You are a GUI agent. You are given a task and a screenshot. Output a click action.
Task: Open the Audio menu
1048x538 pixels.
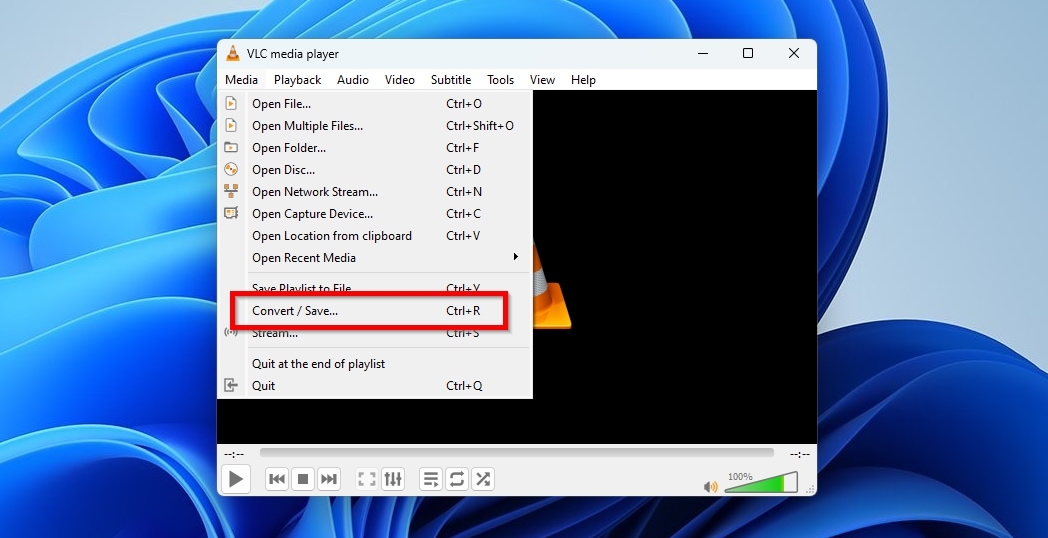(353, 80)
